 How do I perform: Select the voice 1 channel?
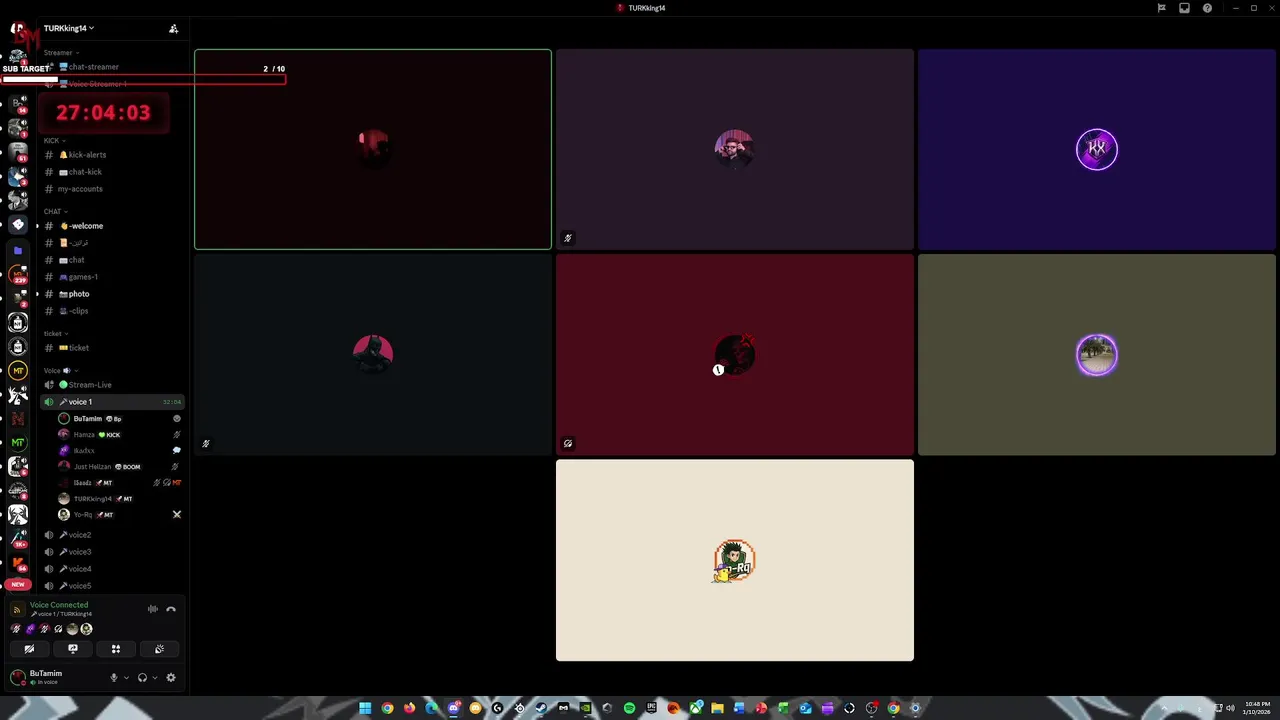coord(112,402)
